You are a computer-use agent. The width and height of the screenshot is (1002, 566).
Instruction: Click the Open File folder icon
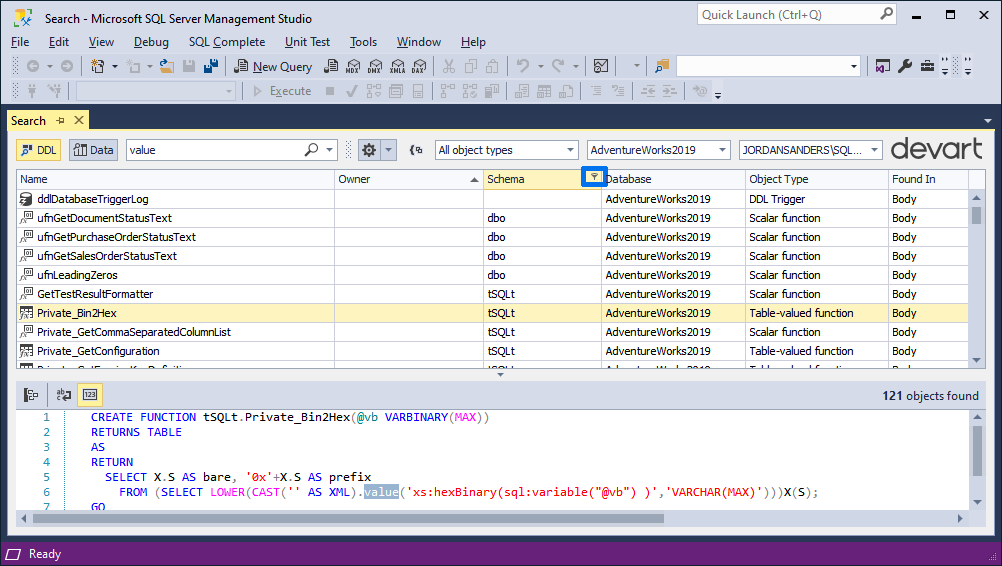click(x=167, y=66)
